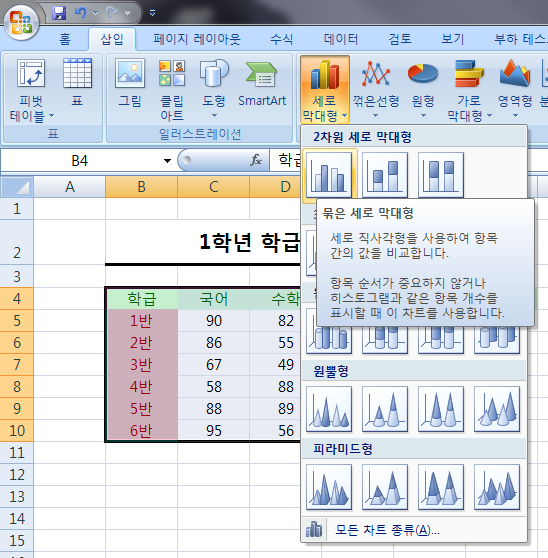Click the Office button logo

pos(21,22)
